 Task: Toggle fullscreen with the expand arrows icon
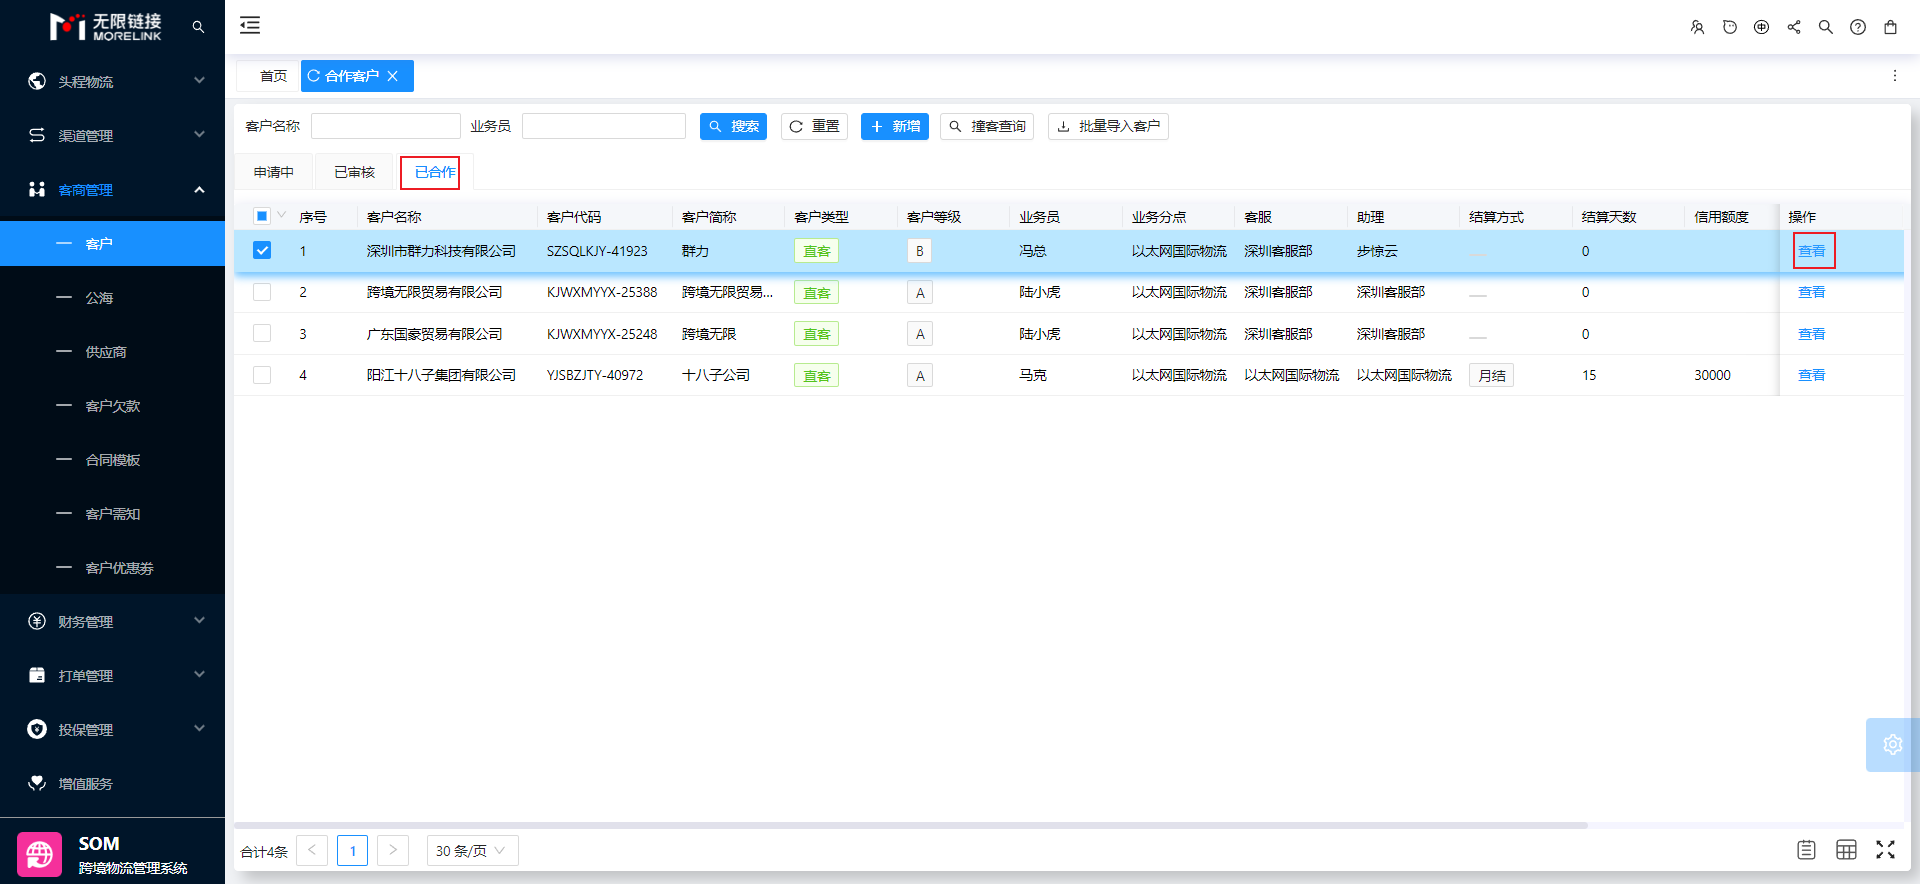pos(1885,850)
